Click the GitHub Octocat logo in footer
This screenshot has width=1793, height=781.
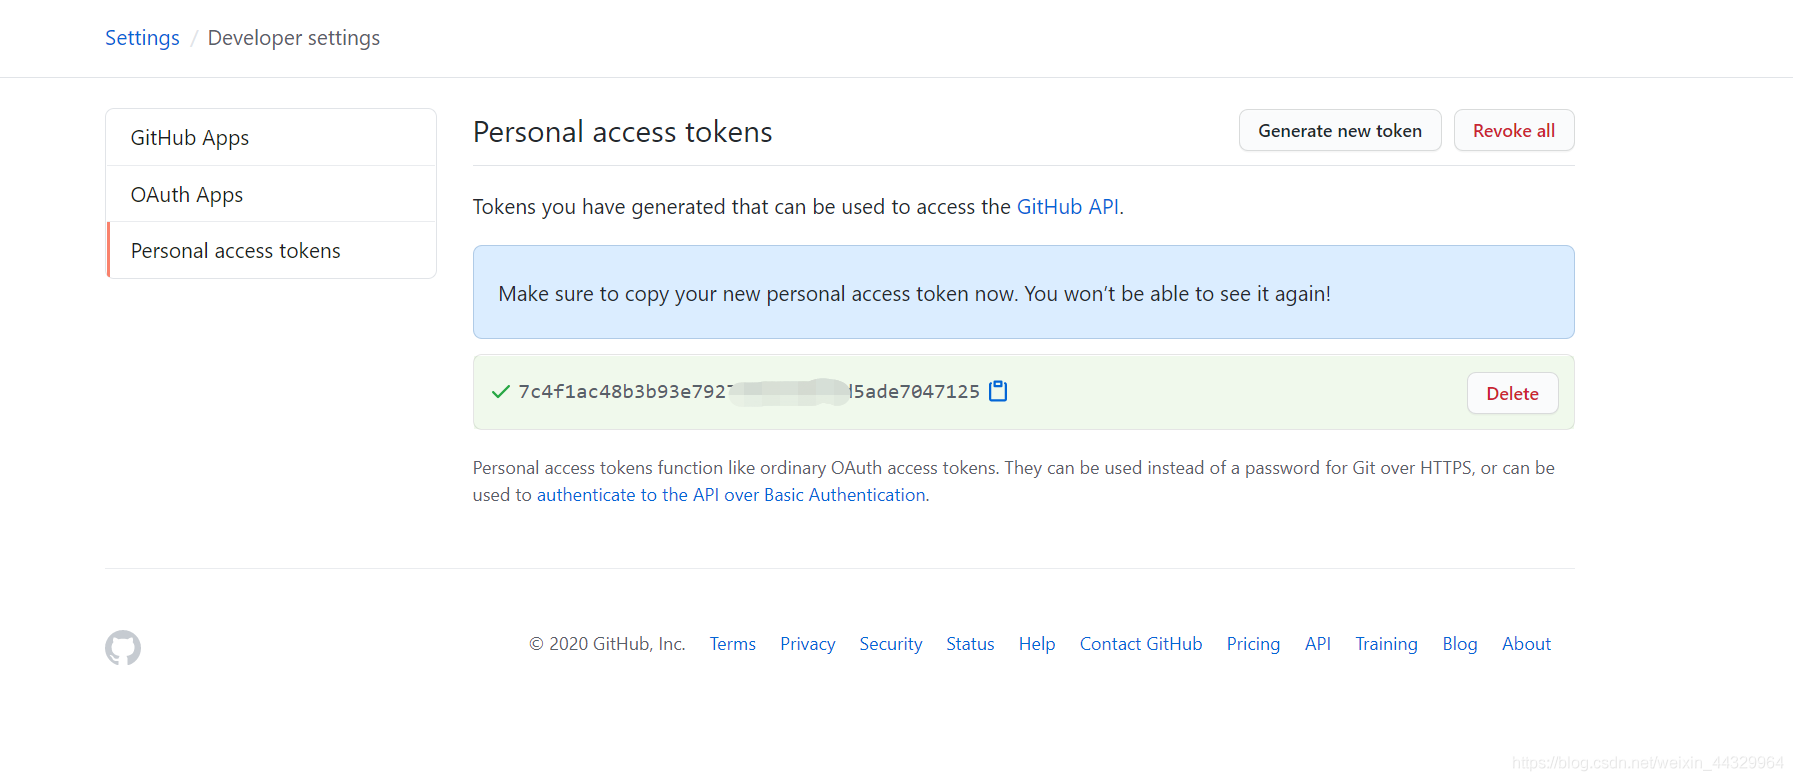123,648
